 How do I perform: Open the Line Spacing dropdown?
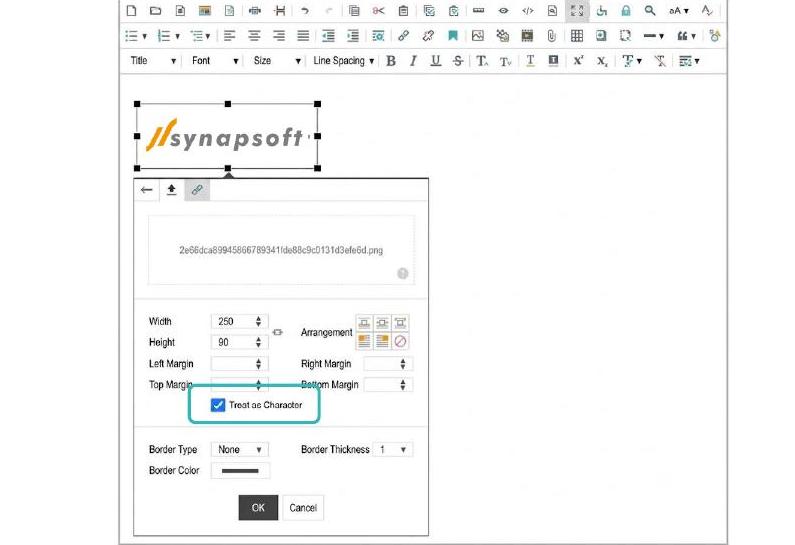point(343,61)
